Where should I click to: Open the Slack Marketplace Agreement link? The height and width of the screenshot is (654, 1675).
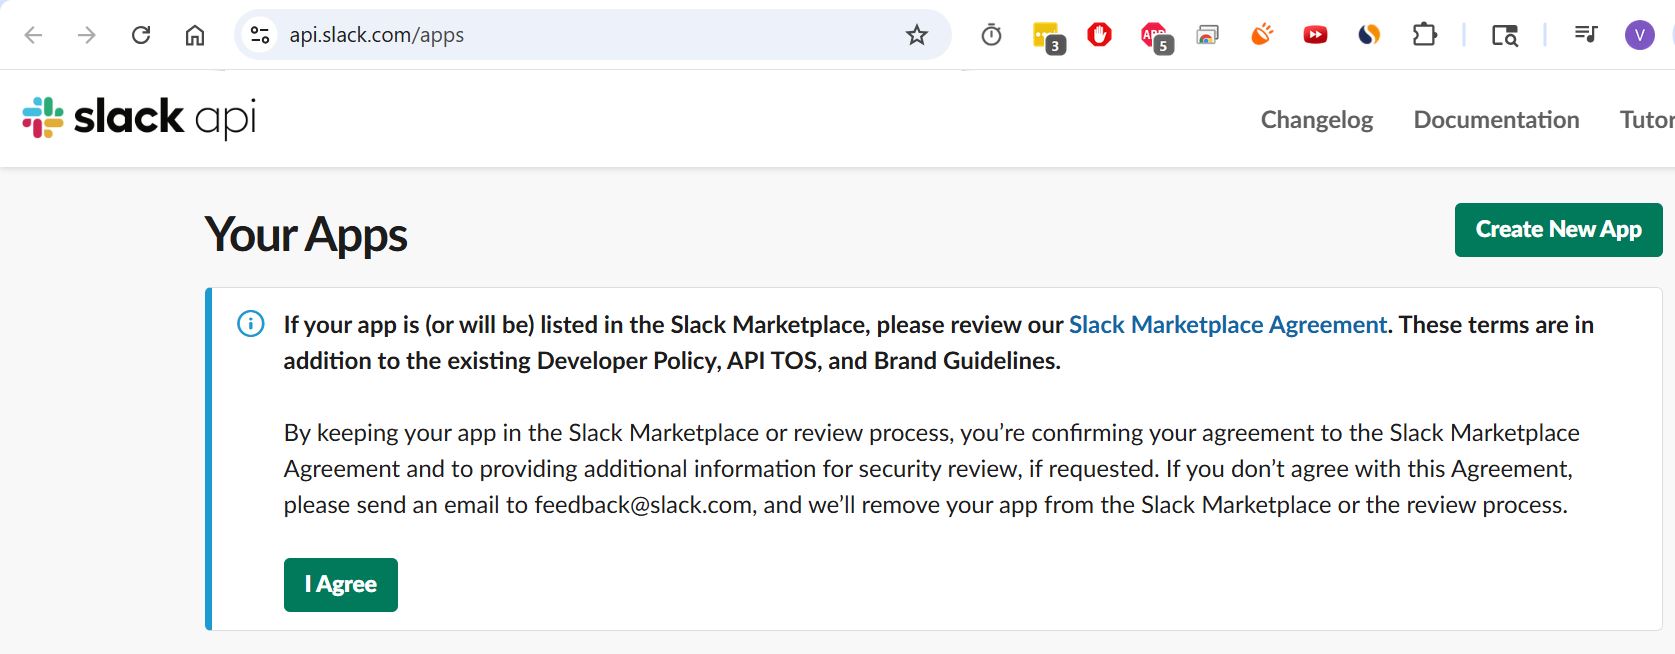click(x=1228, y=325)
